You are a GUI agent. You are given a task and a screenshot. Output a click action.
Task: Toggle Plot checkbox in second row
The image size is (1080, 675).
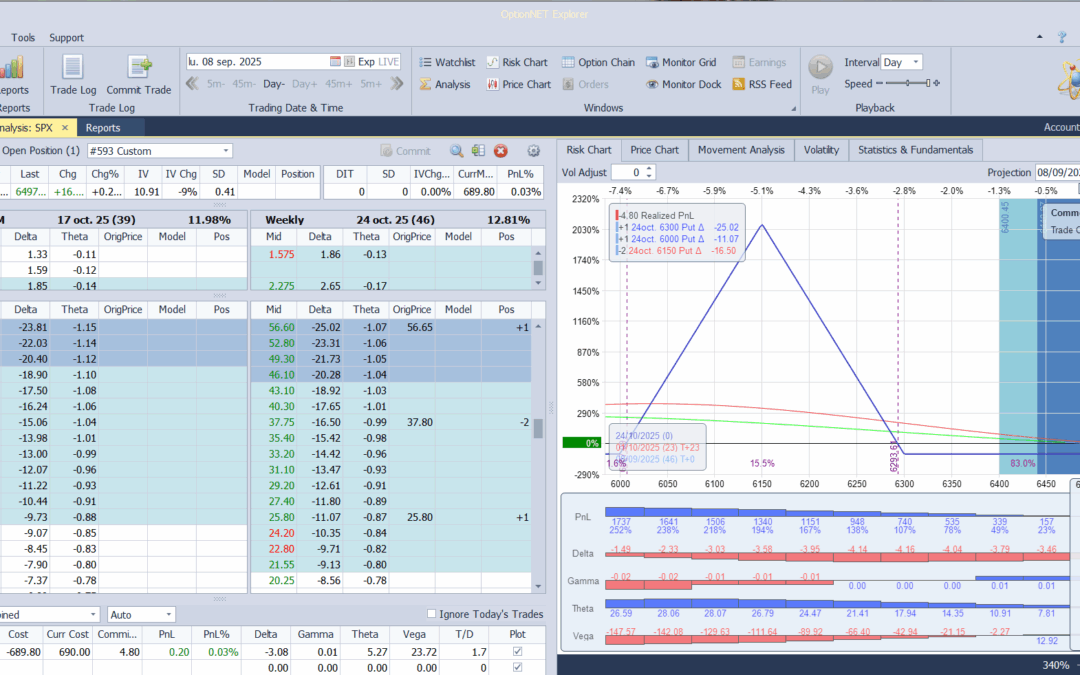tap(517, 667)
